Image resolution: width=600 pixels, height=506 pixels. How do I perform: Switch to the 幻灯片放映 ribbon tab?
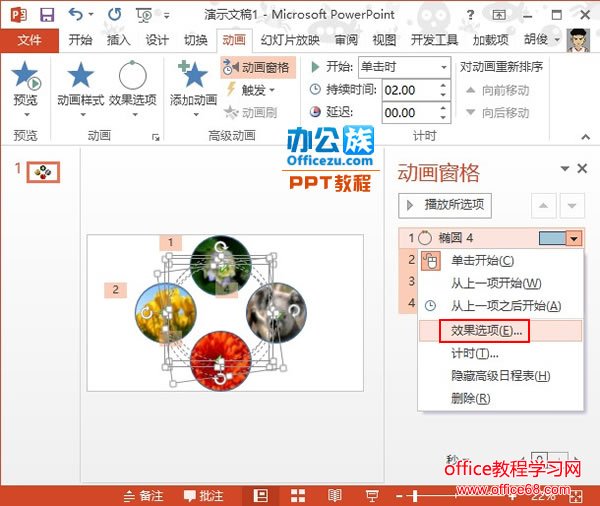pos(290,40)
